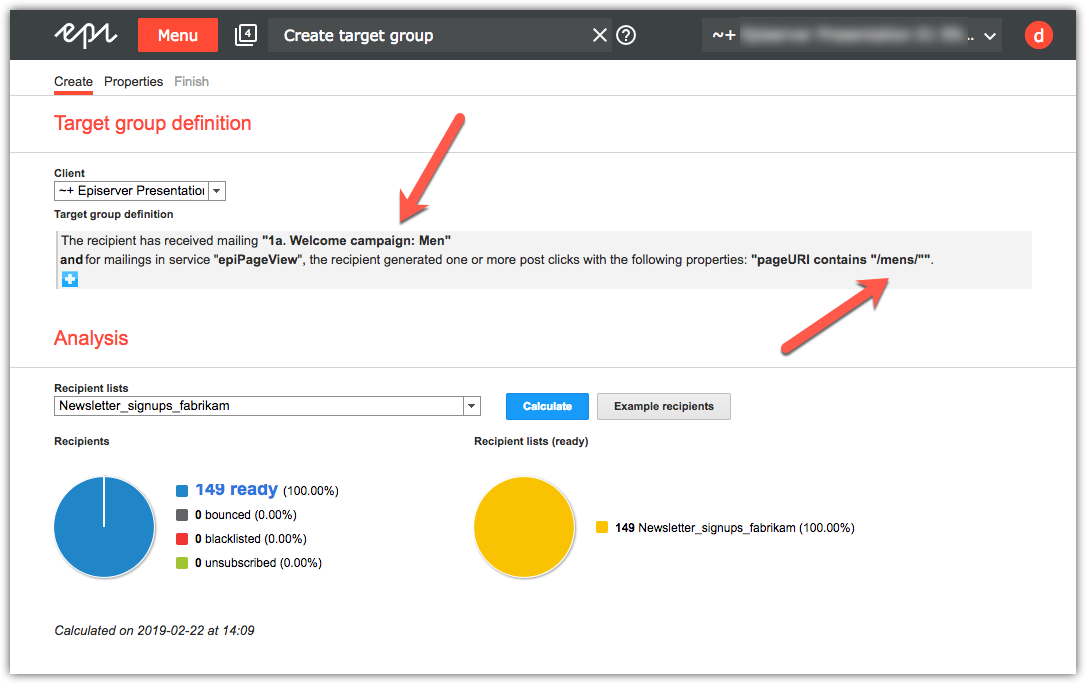The width and height of the screenshot is (1086, 684).
Task: Click the blue 'ready' legend swatch
Action: pos(182,491)
